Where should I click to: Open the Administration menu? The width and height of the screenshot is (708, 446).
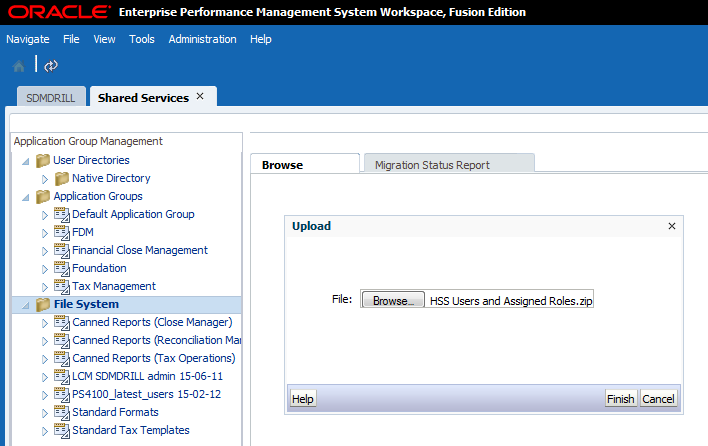tap(202, 39)
